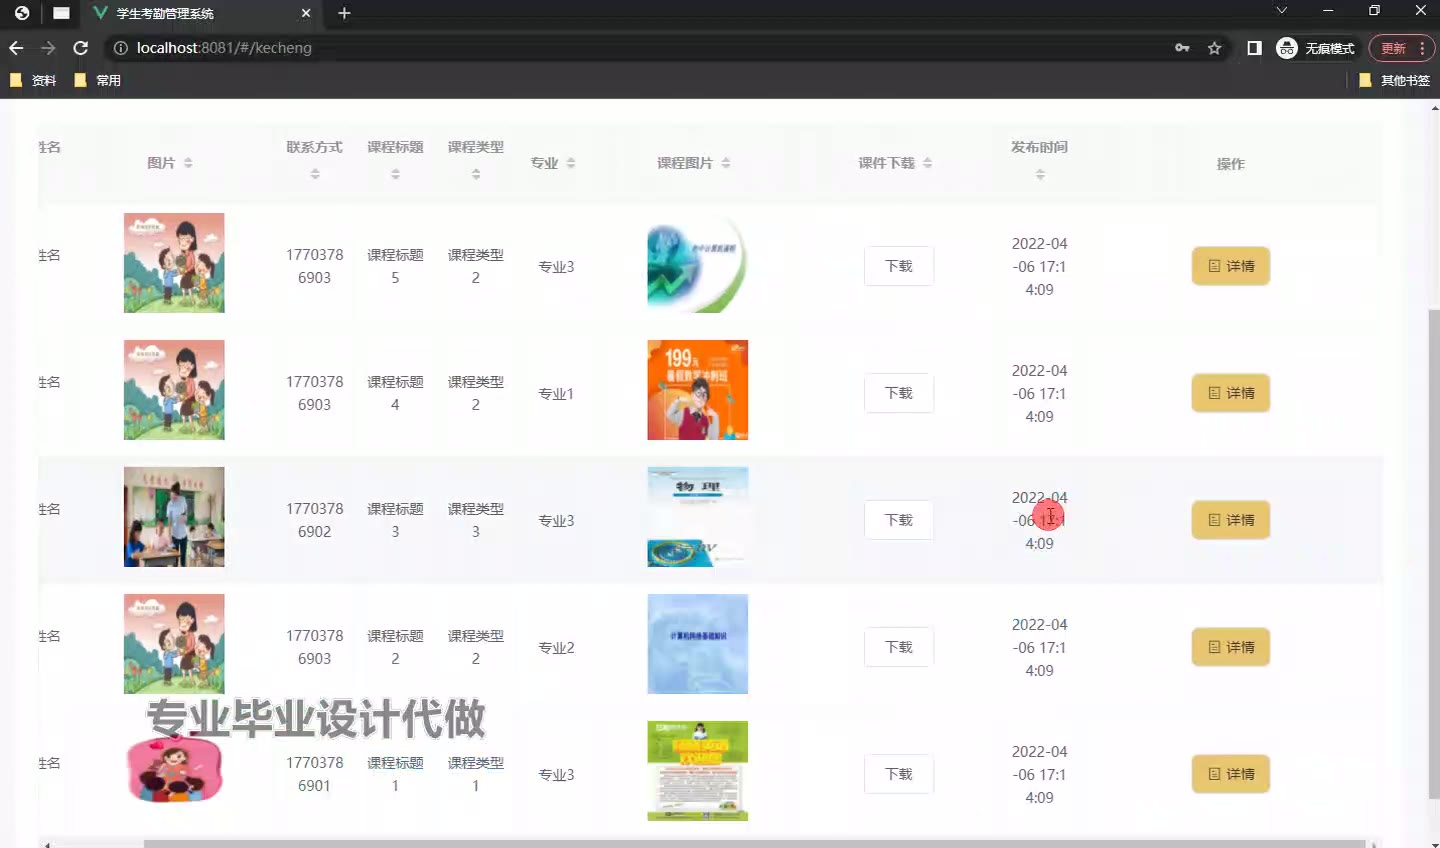Click 详情 button for the 课程标题 1 row

coord(1230,774)
